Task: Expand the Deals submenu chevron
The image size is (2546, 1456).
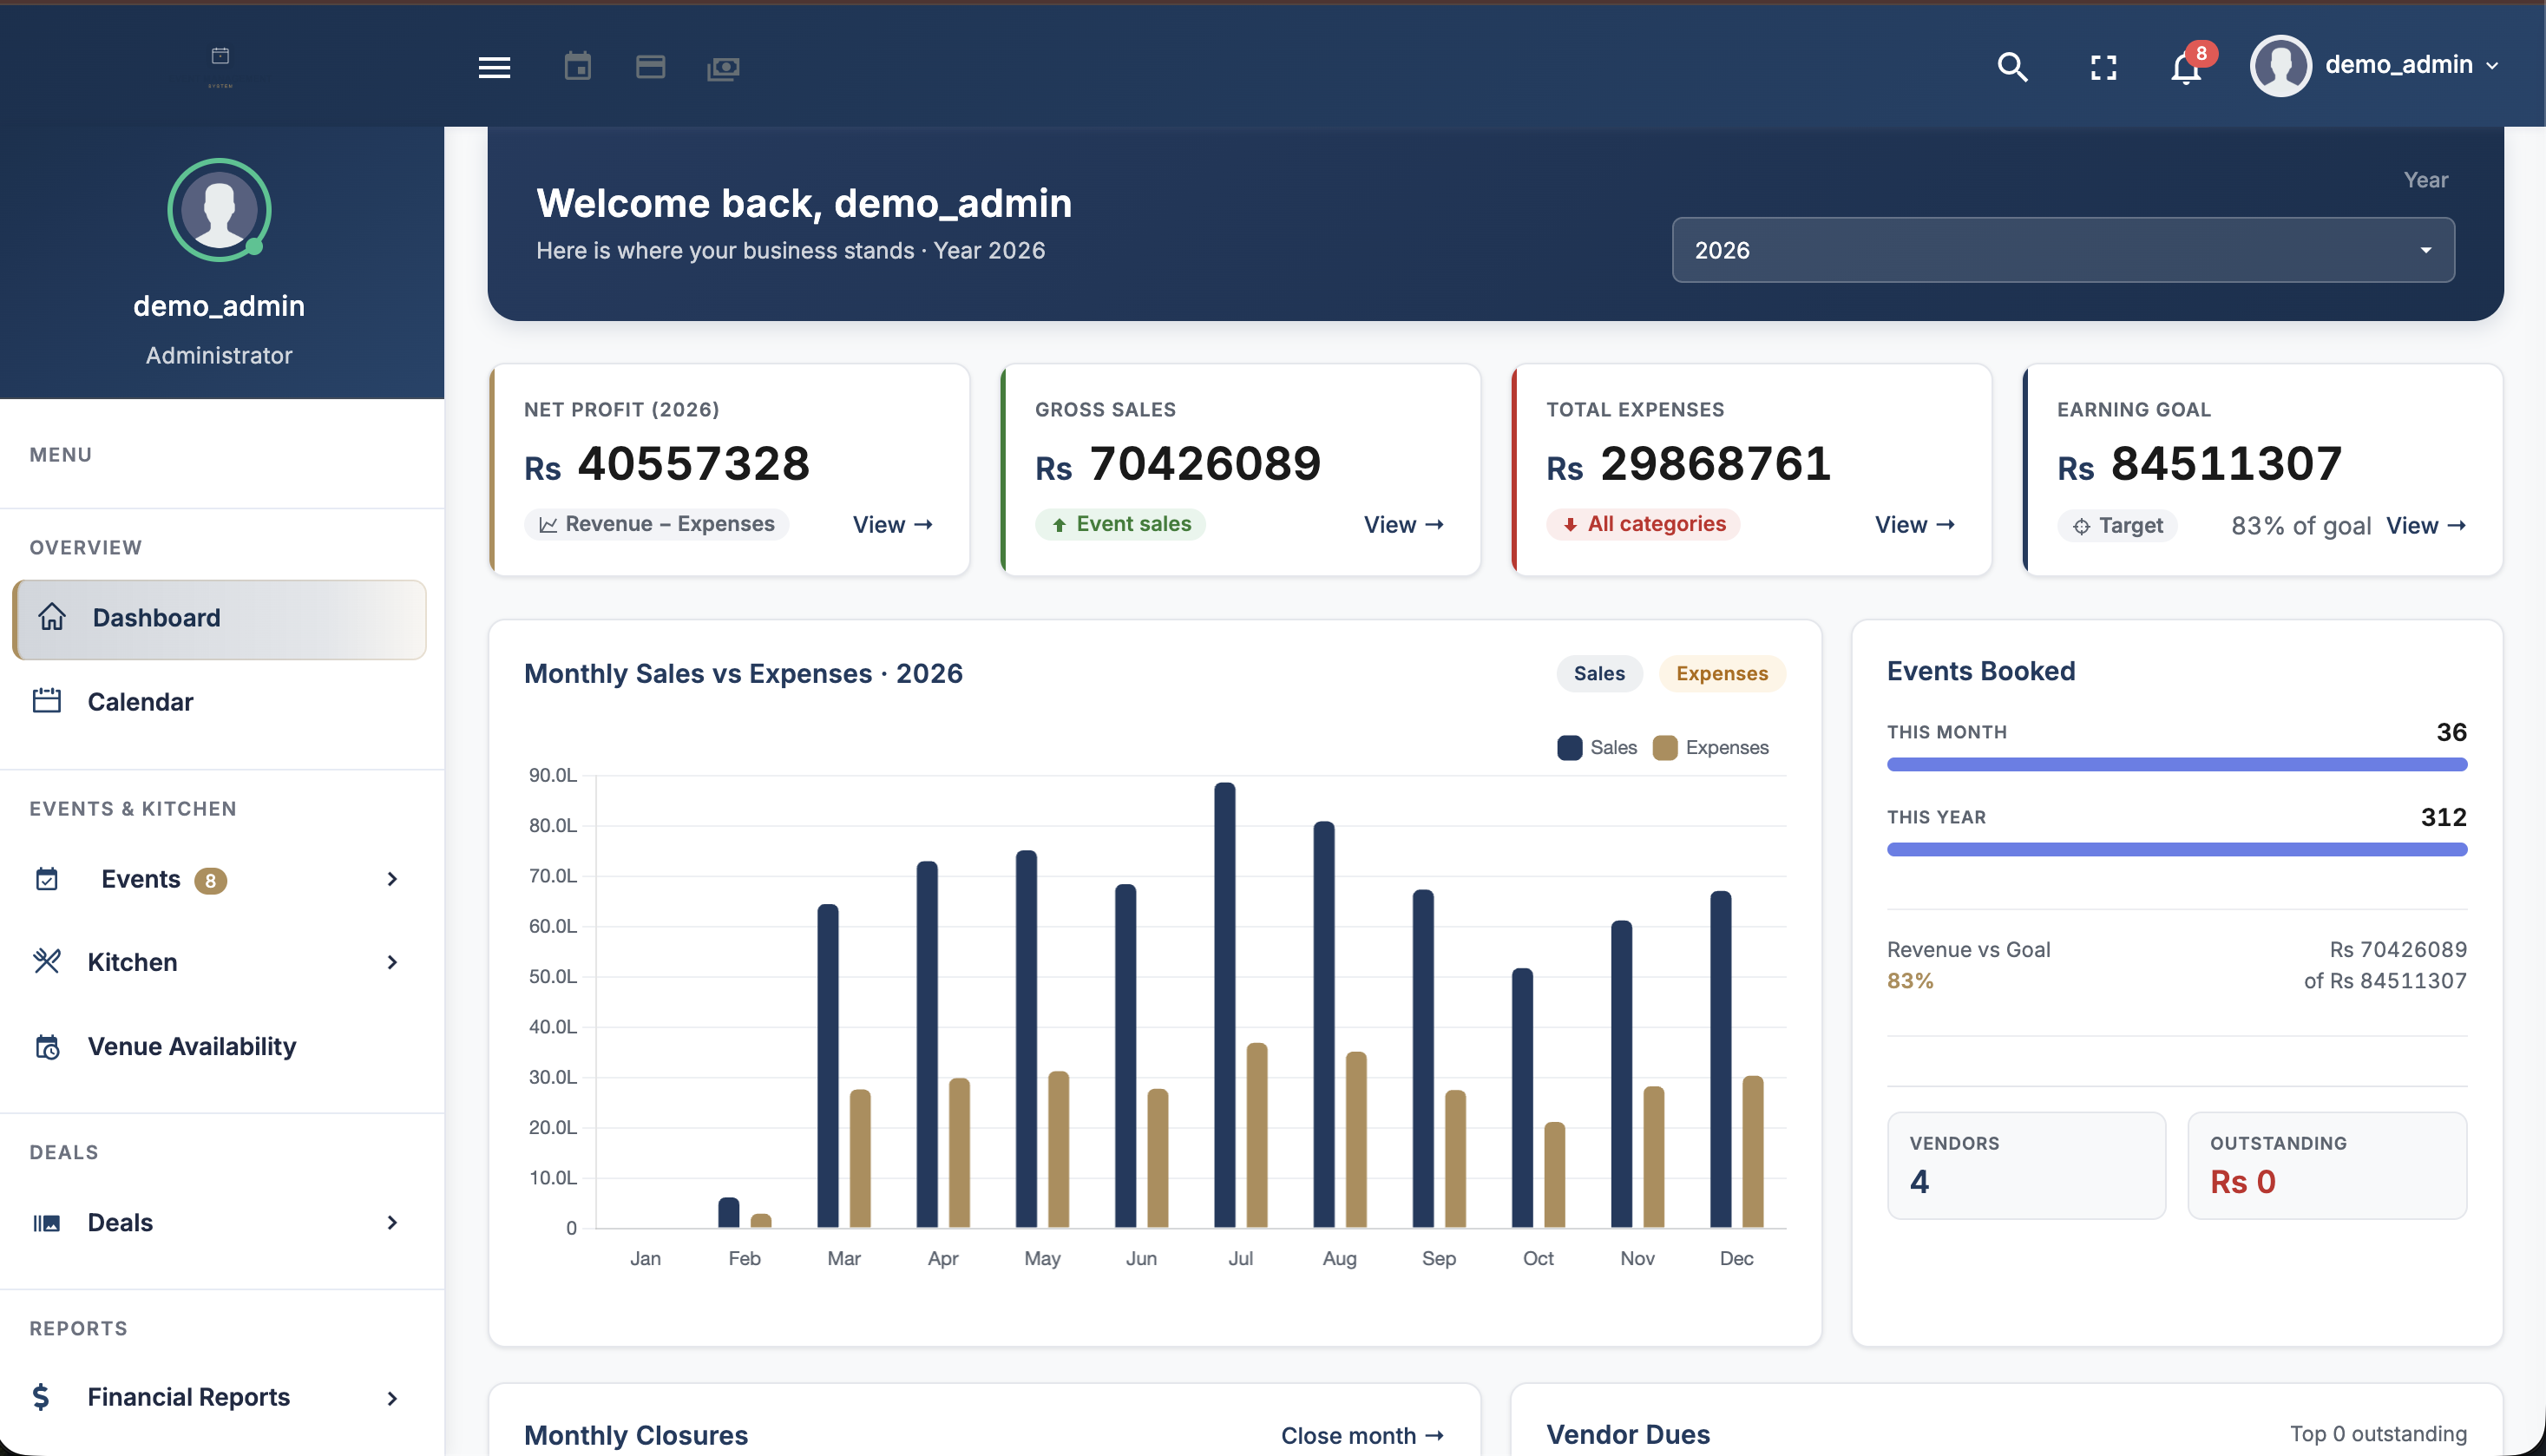Action: 392,1222
